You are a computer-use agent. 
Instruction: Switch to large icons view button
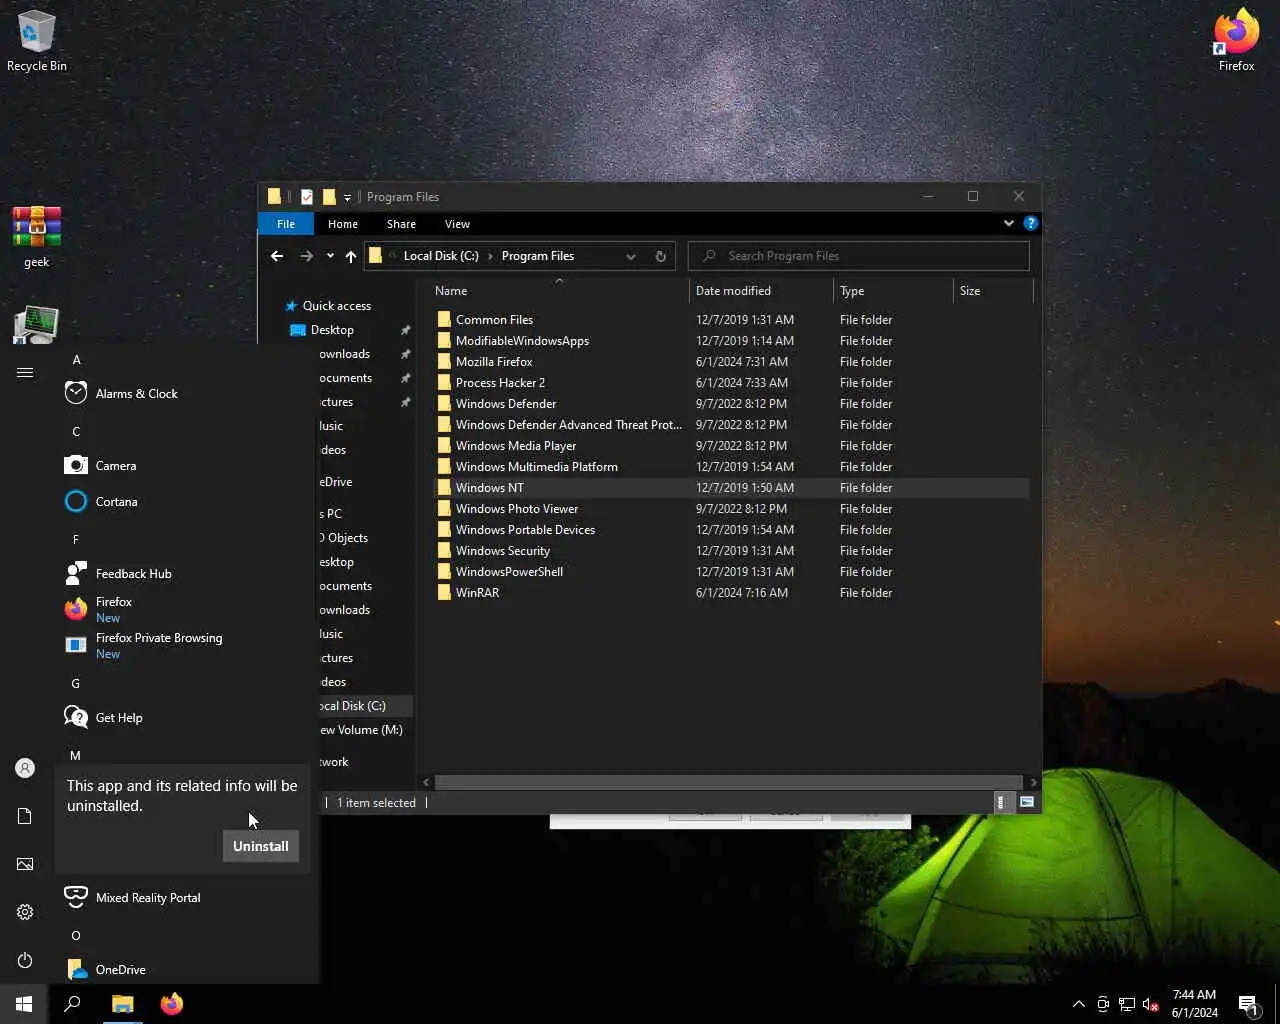click(1027, 802)
